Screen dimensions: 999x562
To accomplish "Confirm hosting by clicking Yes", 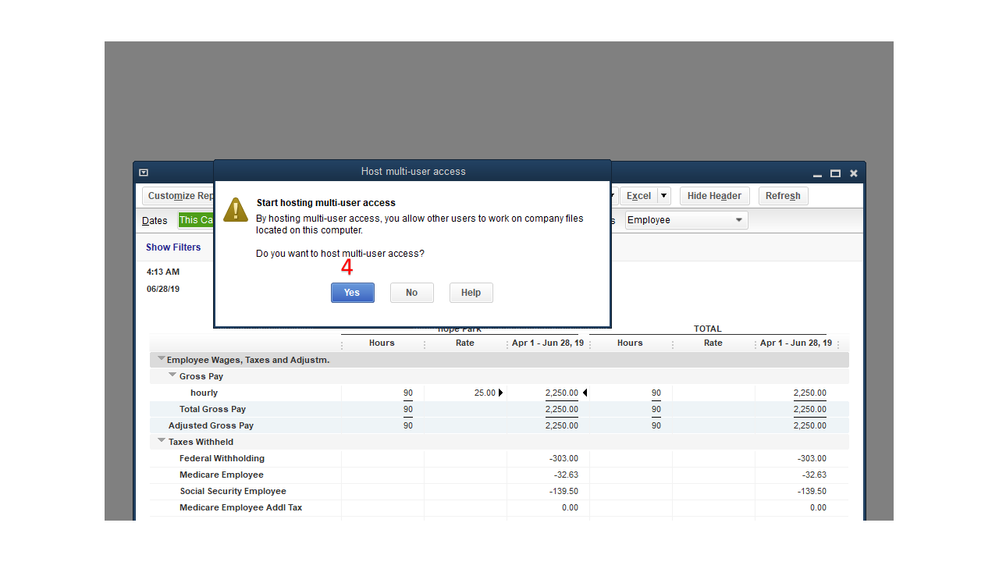I will pyautogui.click(x=352, y=292).
